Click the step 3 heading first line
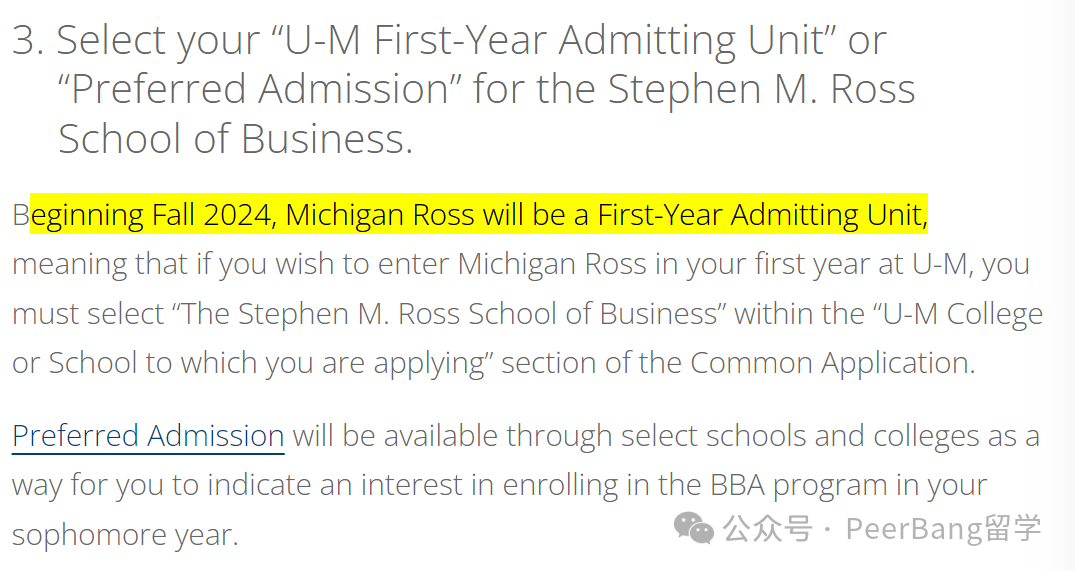This screenshot has width=1075, height=571. point(450,40)
